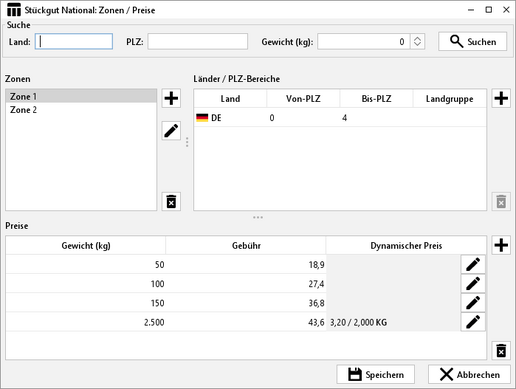This screenshot has height=389, width=516.
Task: Select Zone 2 in the Zonen list
Action: [81, 110]
